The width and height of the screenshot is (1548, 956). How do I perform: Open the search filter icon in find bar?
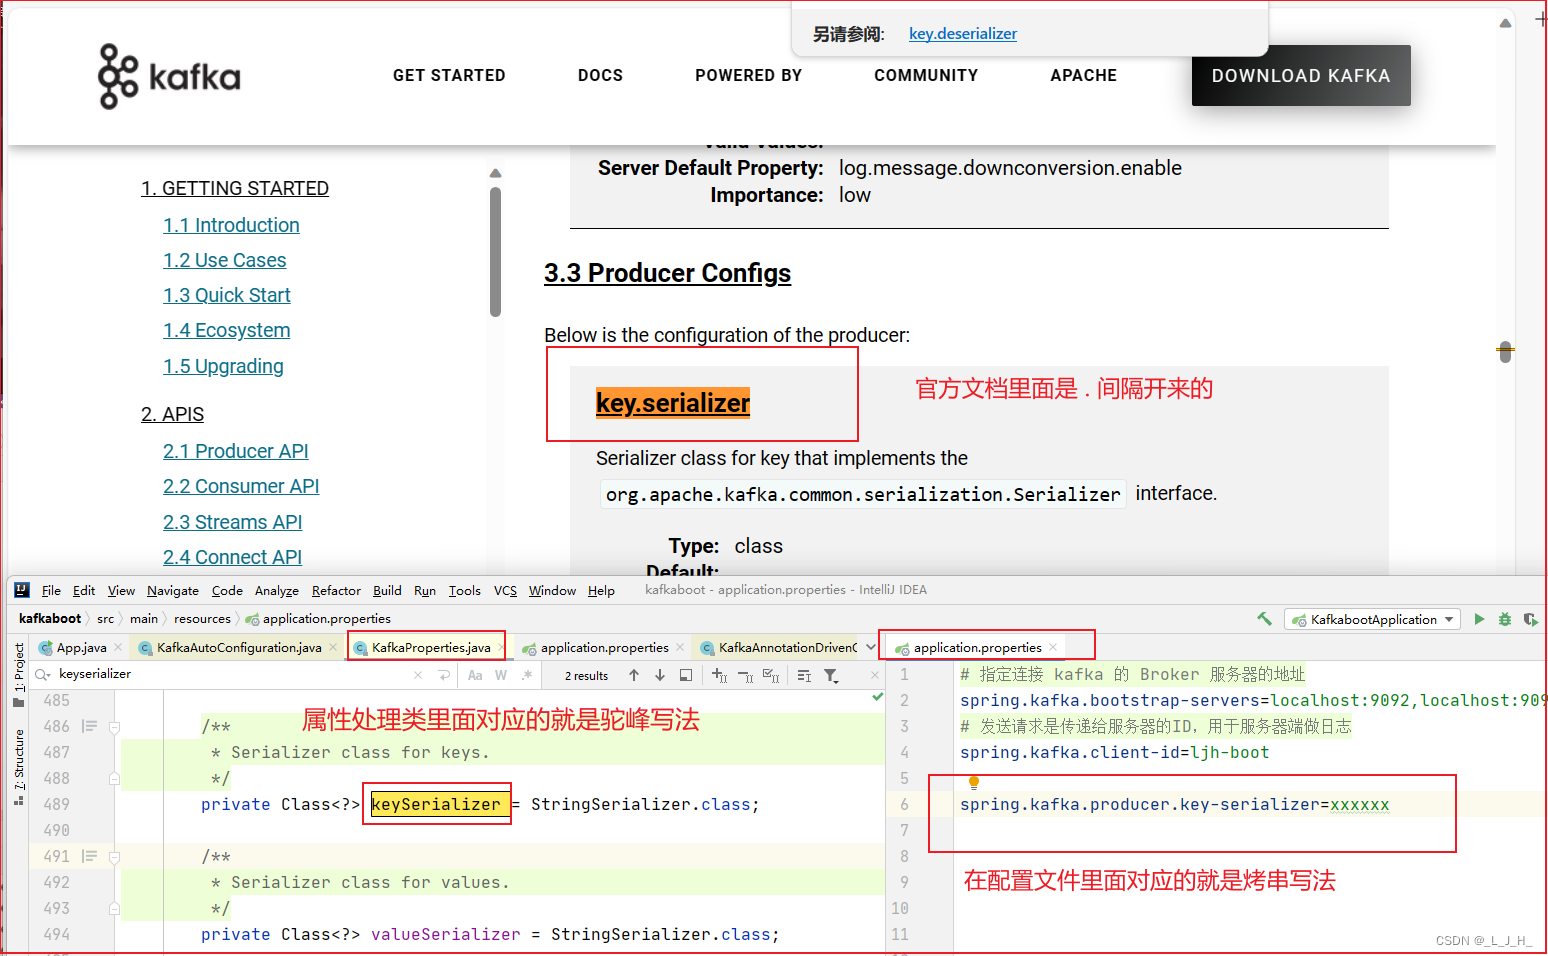[830, 675]
